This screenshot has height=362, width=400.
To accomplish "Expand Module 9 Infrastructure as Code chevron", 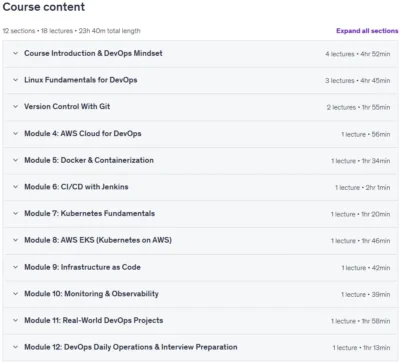I will point(15,267).
